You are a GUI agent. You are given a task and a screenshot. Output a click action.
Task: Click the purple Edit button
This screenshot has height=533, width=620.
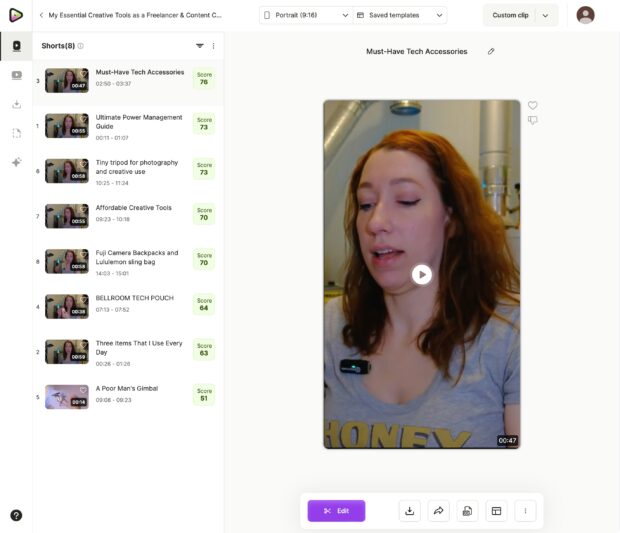pos(336,511)
